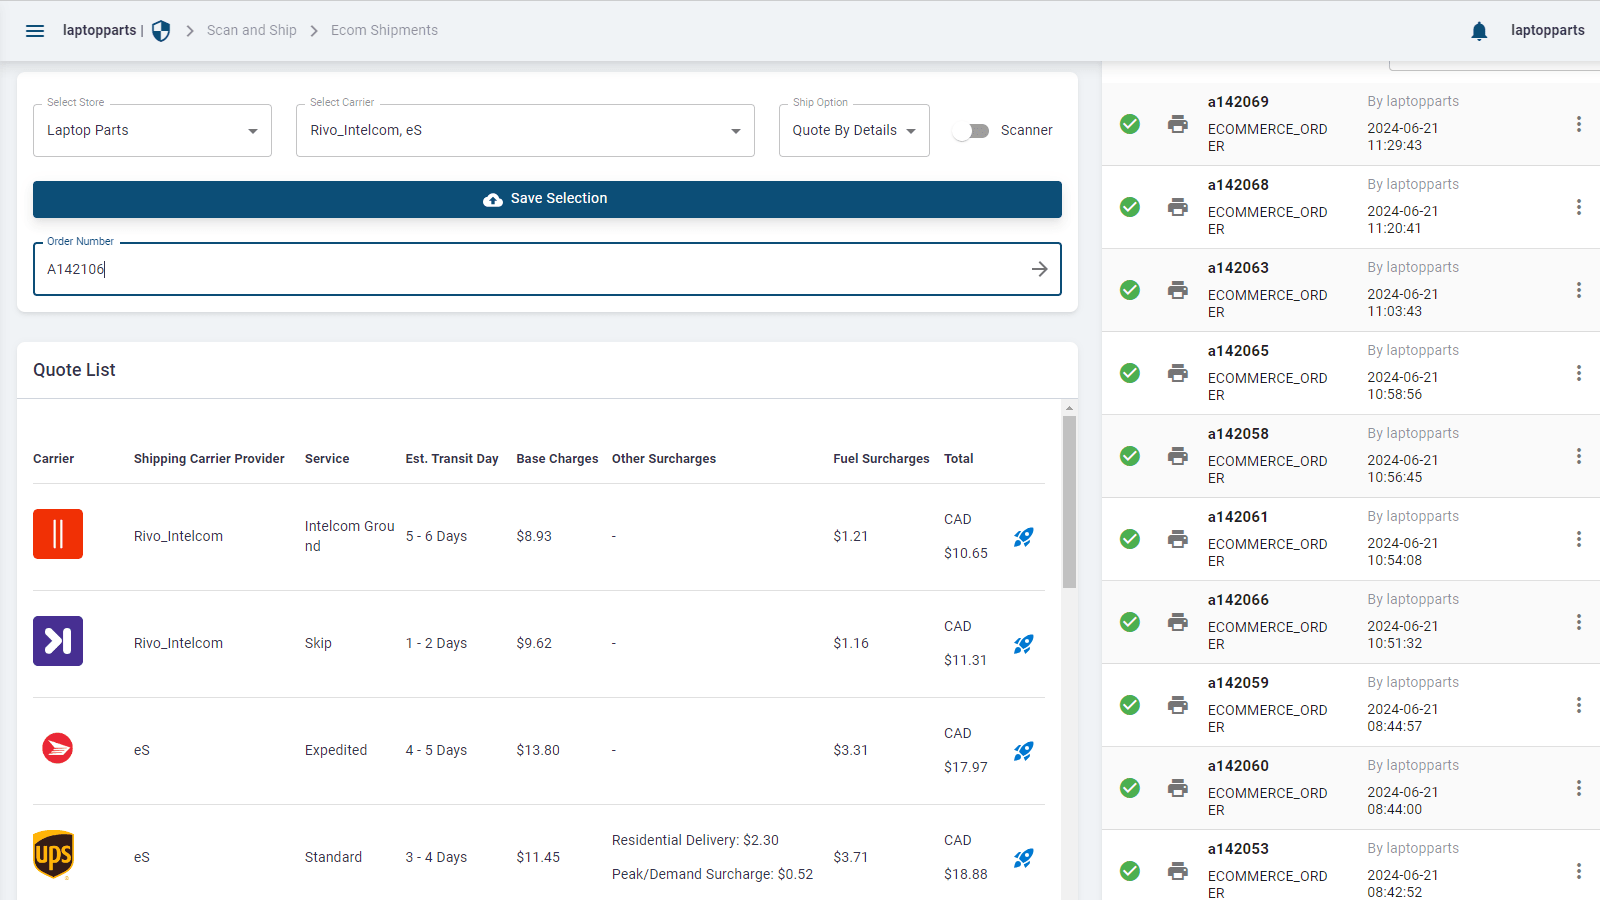Print label for order a142068
This screenshot has width=1600, height=900.
(1178, 207)
